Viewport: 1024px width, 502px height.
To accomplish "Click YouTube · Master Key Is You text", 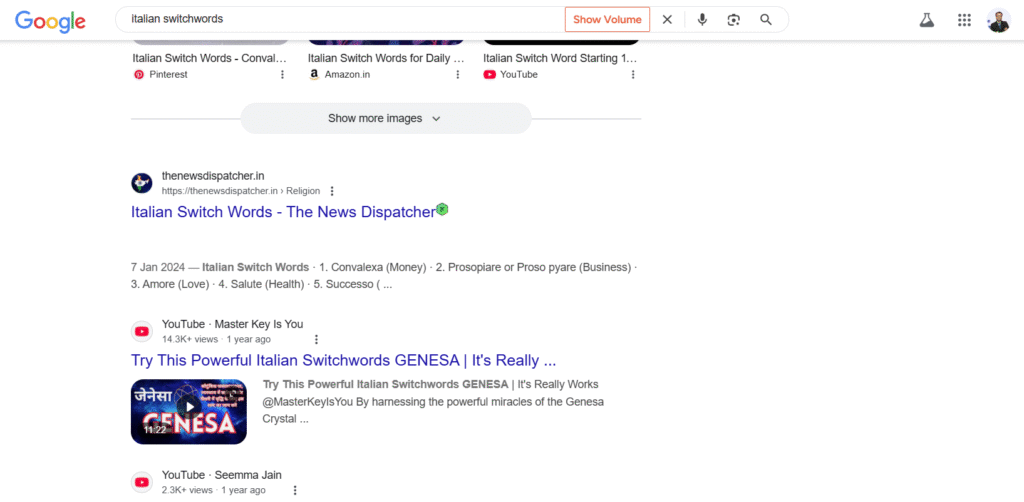I will 232,324.
